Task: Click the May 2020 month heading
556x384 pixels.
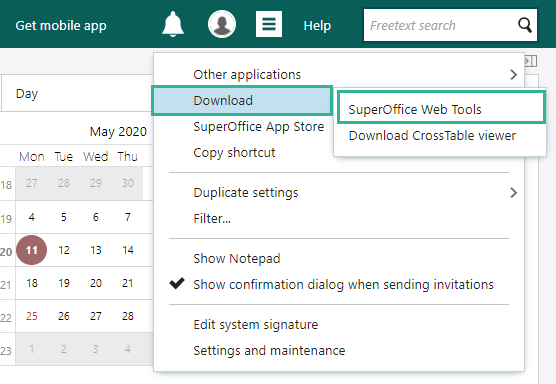Action: 118,132
